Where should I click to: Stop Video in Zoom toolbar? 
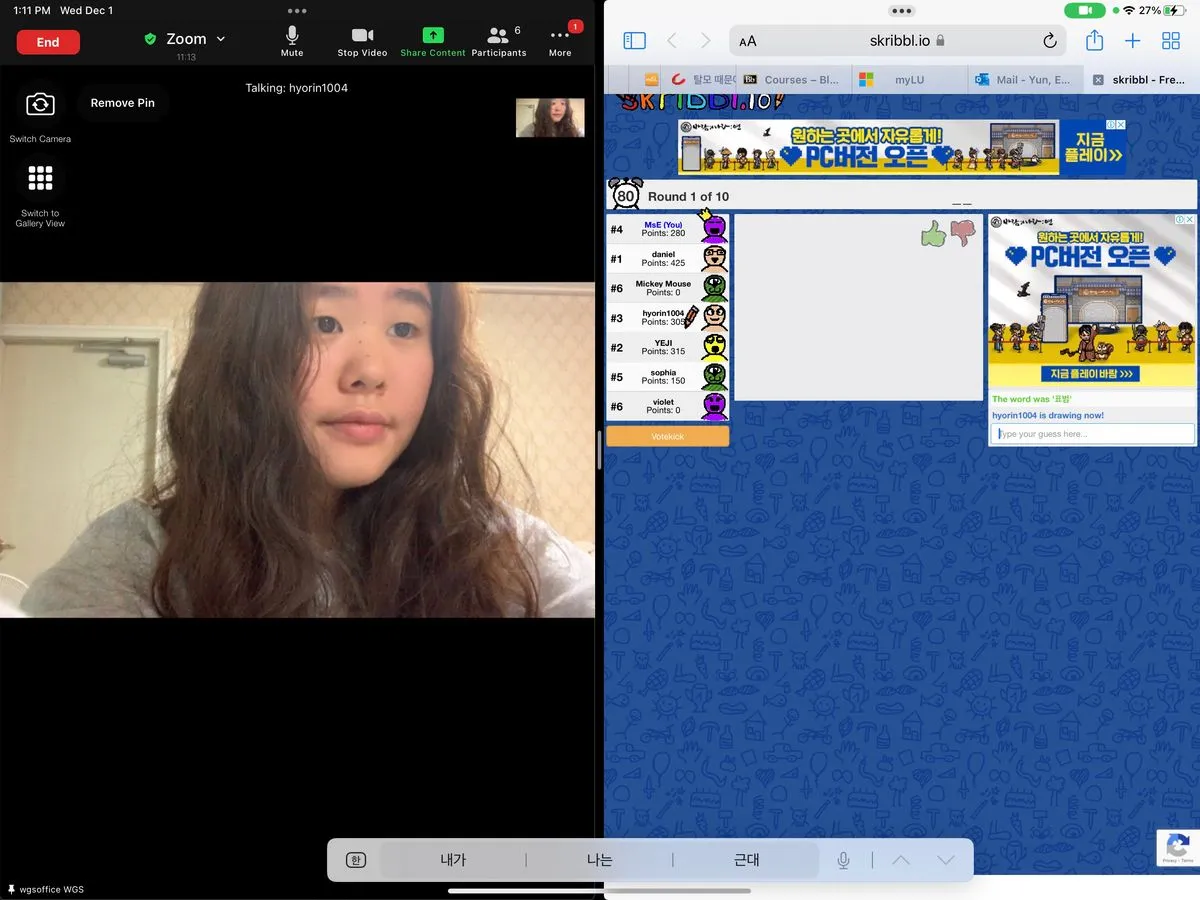tap(362, 40)
